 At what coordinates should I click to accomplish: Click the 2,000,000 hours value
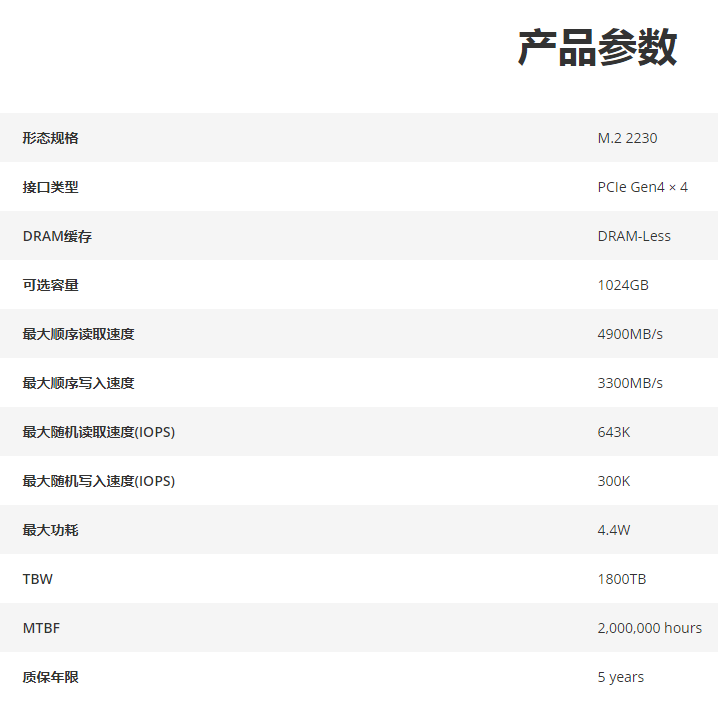(x=649, y=628)
